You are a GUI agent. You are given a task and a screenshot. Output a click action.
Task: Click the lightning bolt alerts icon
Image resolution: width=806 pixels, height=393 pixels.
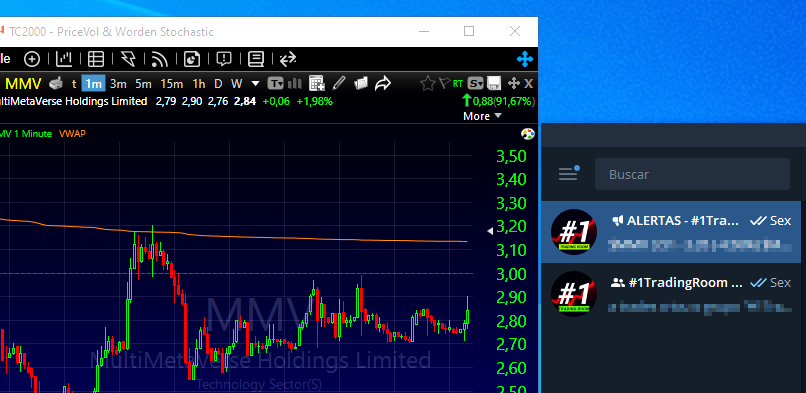pos(128,60)
